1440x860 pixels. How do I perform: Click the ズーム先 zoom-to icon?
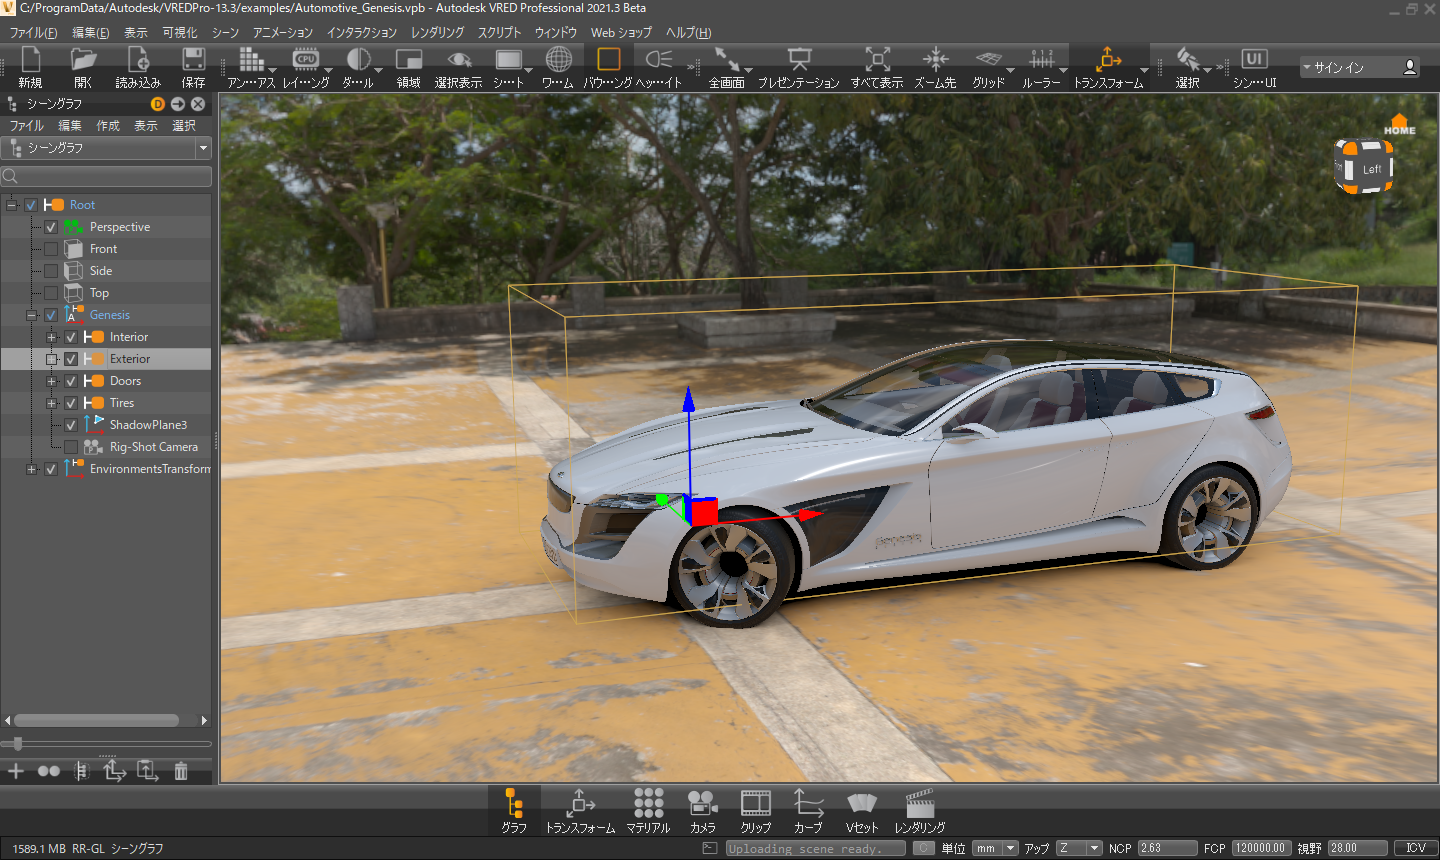point(935,67)
